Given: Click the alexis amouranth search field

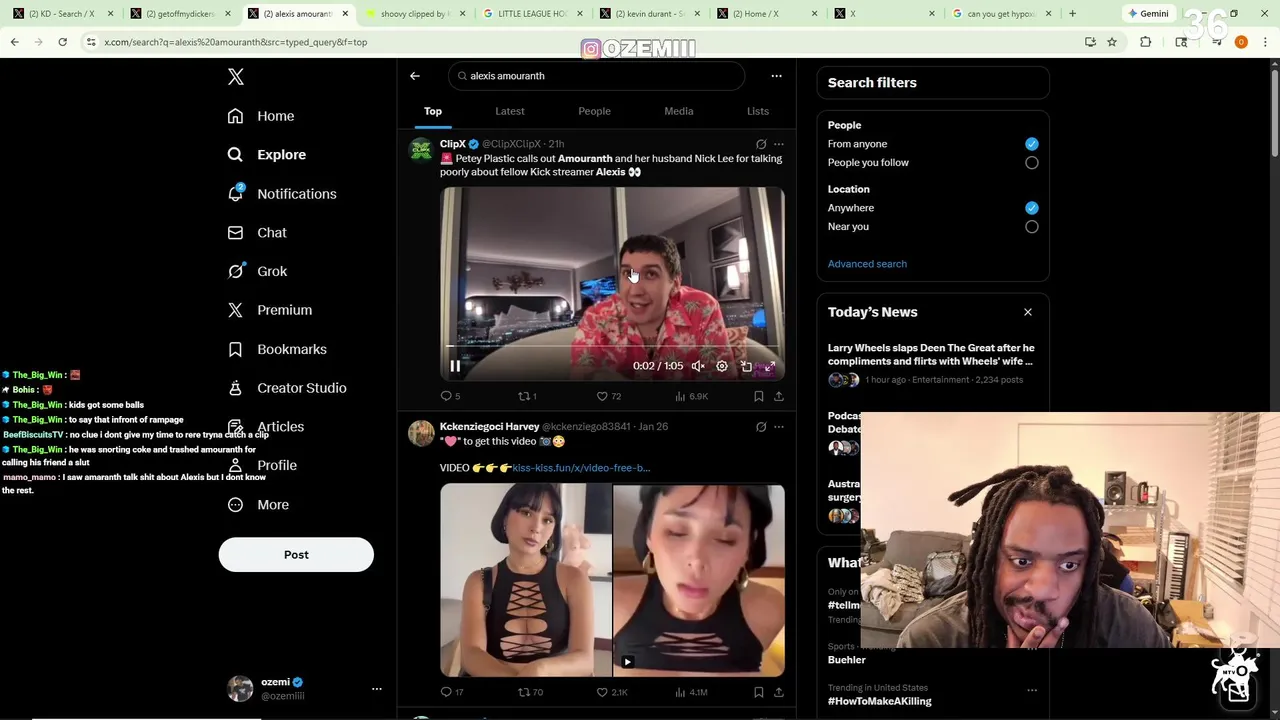Looking at the screenshot, I should point(597,76).
